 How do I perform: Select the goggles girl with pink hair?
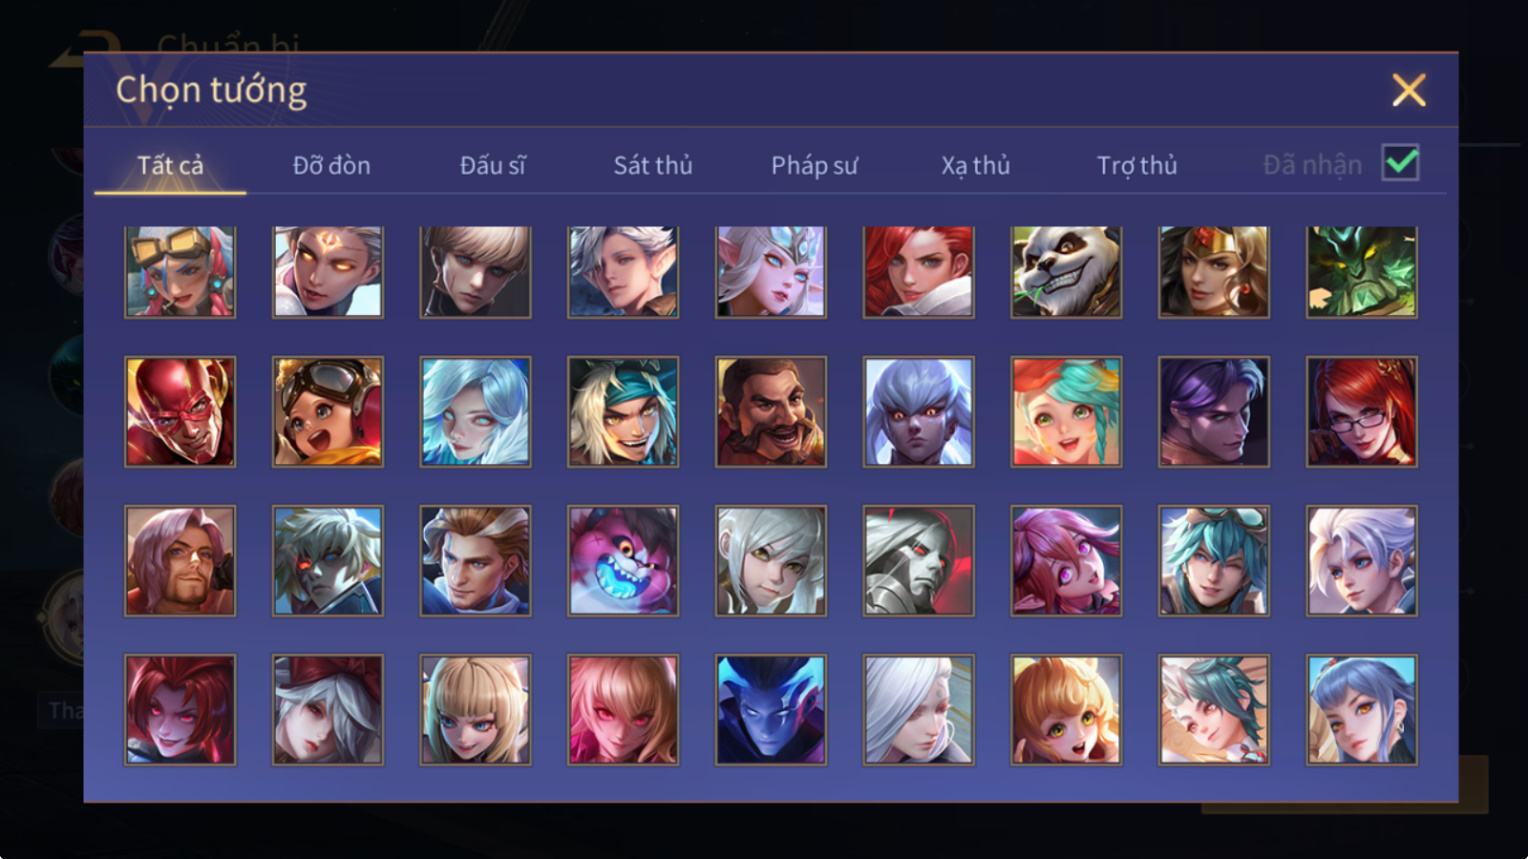click(180, 272)
